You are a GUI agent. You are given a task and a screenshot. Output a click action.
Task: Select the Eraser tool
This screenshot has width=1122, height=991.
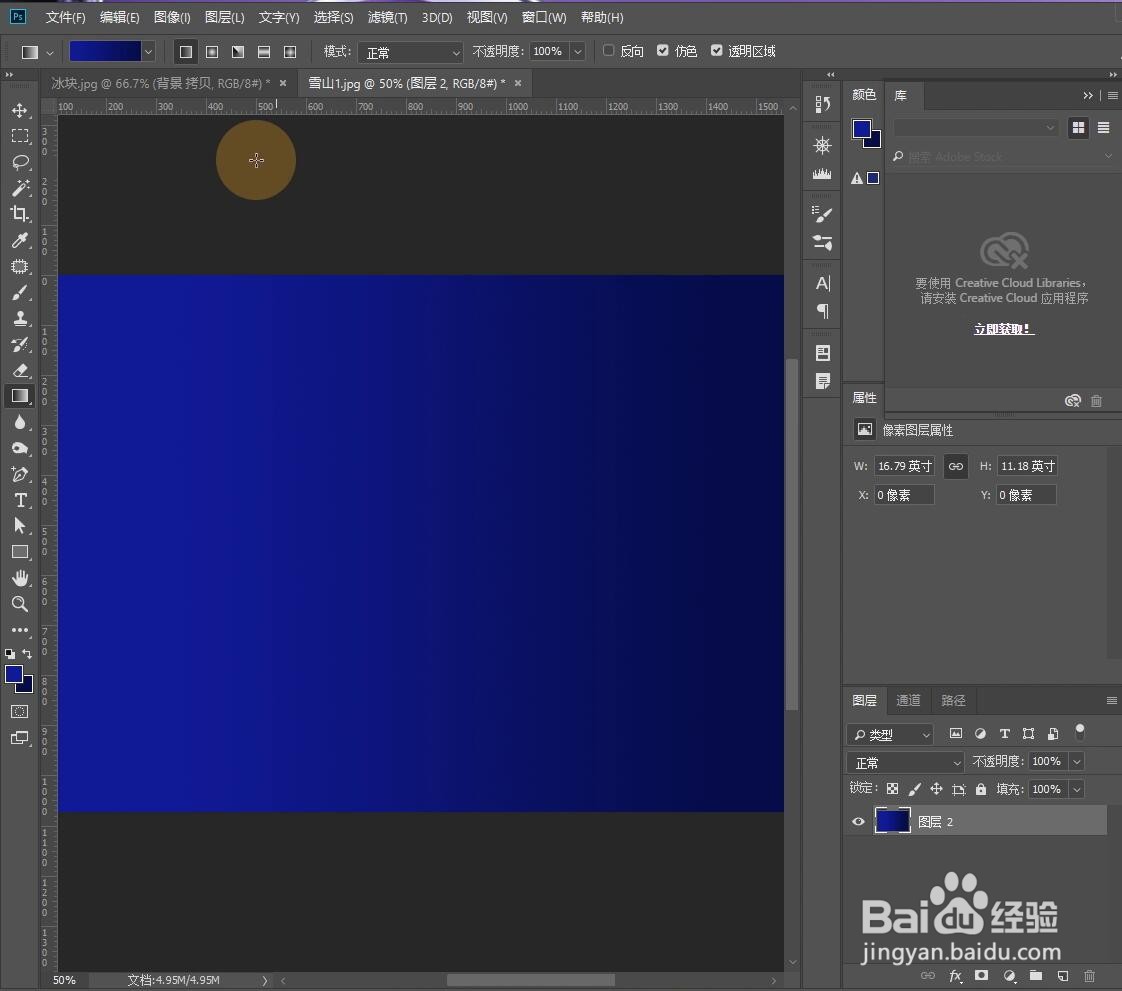point(19,370)
